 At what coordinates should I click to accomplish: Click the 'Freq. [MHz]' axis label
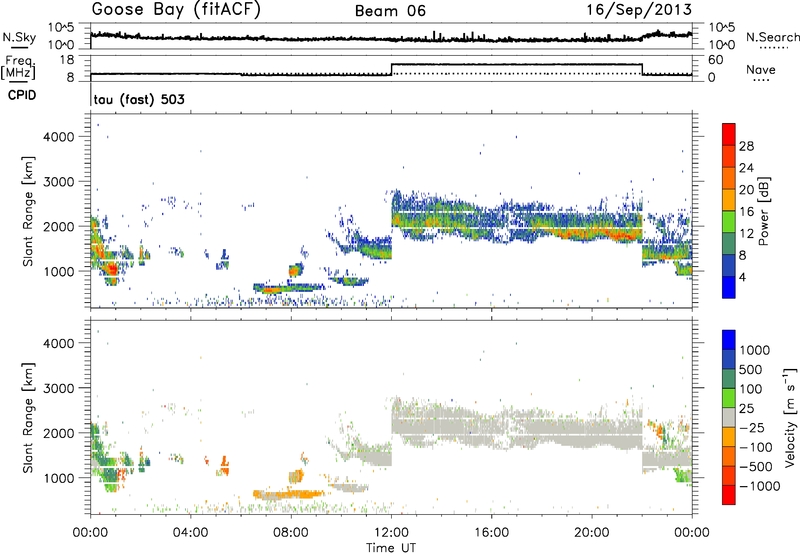point(19,67)
